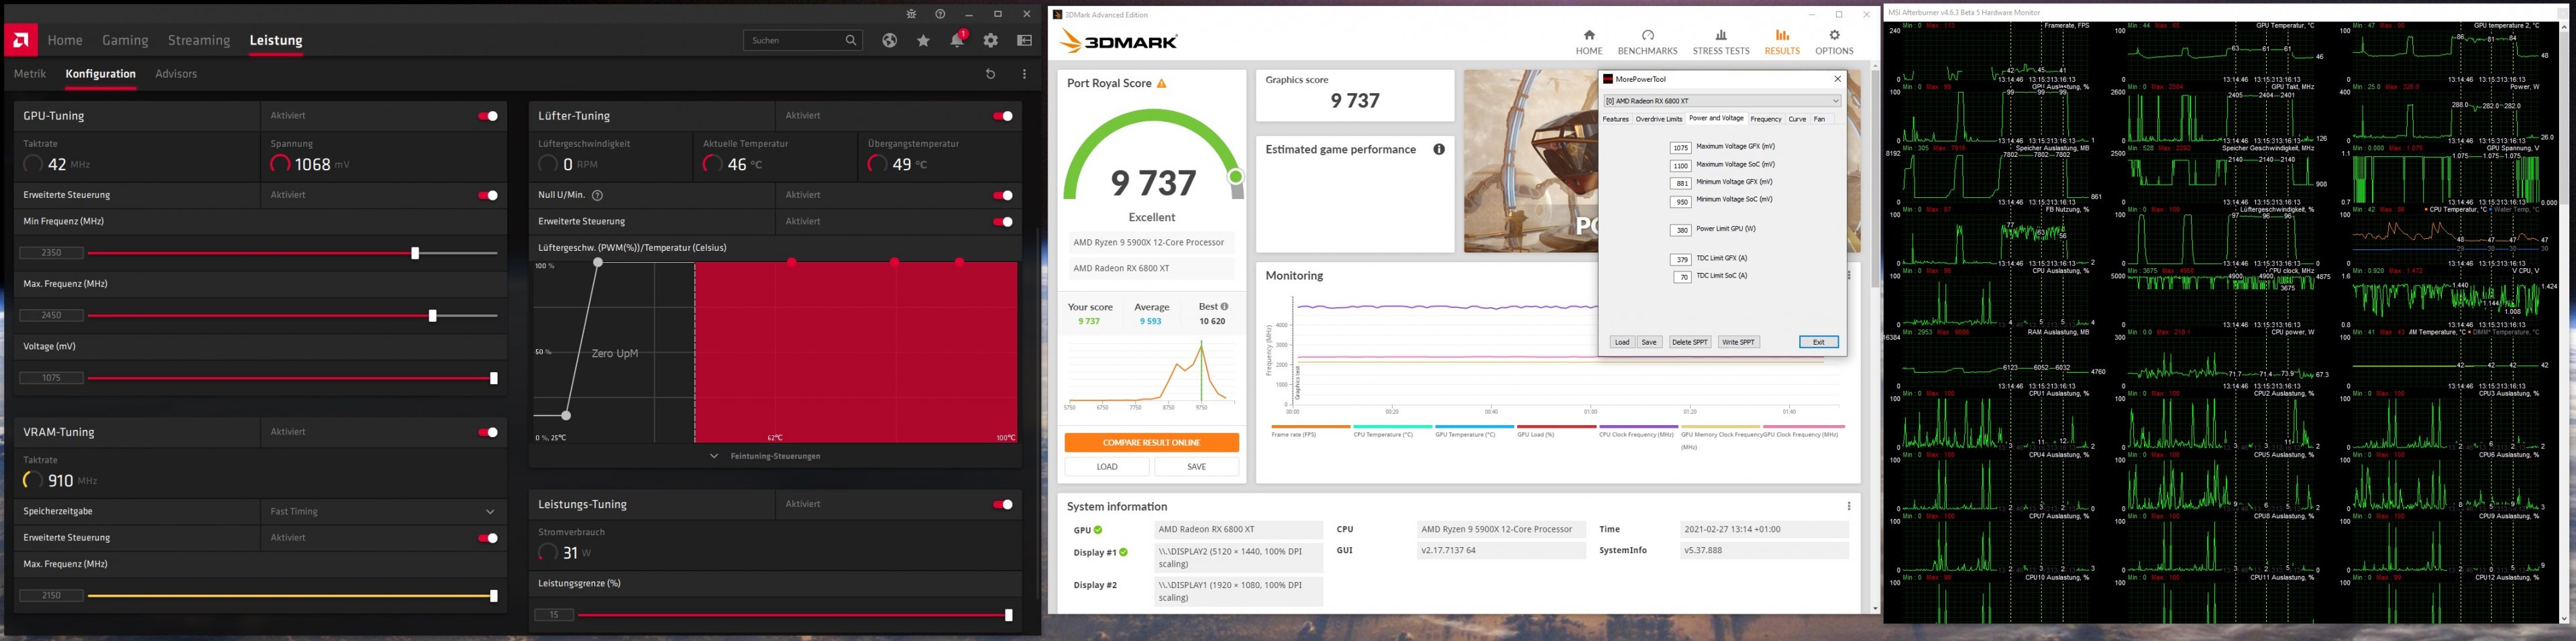
Task: Click the Power Limit GPU value field
Action: pyautogui.click(x=1681, y=230)
